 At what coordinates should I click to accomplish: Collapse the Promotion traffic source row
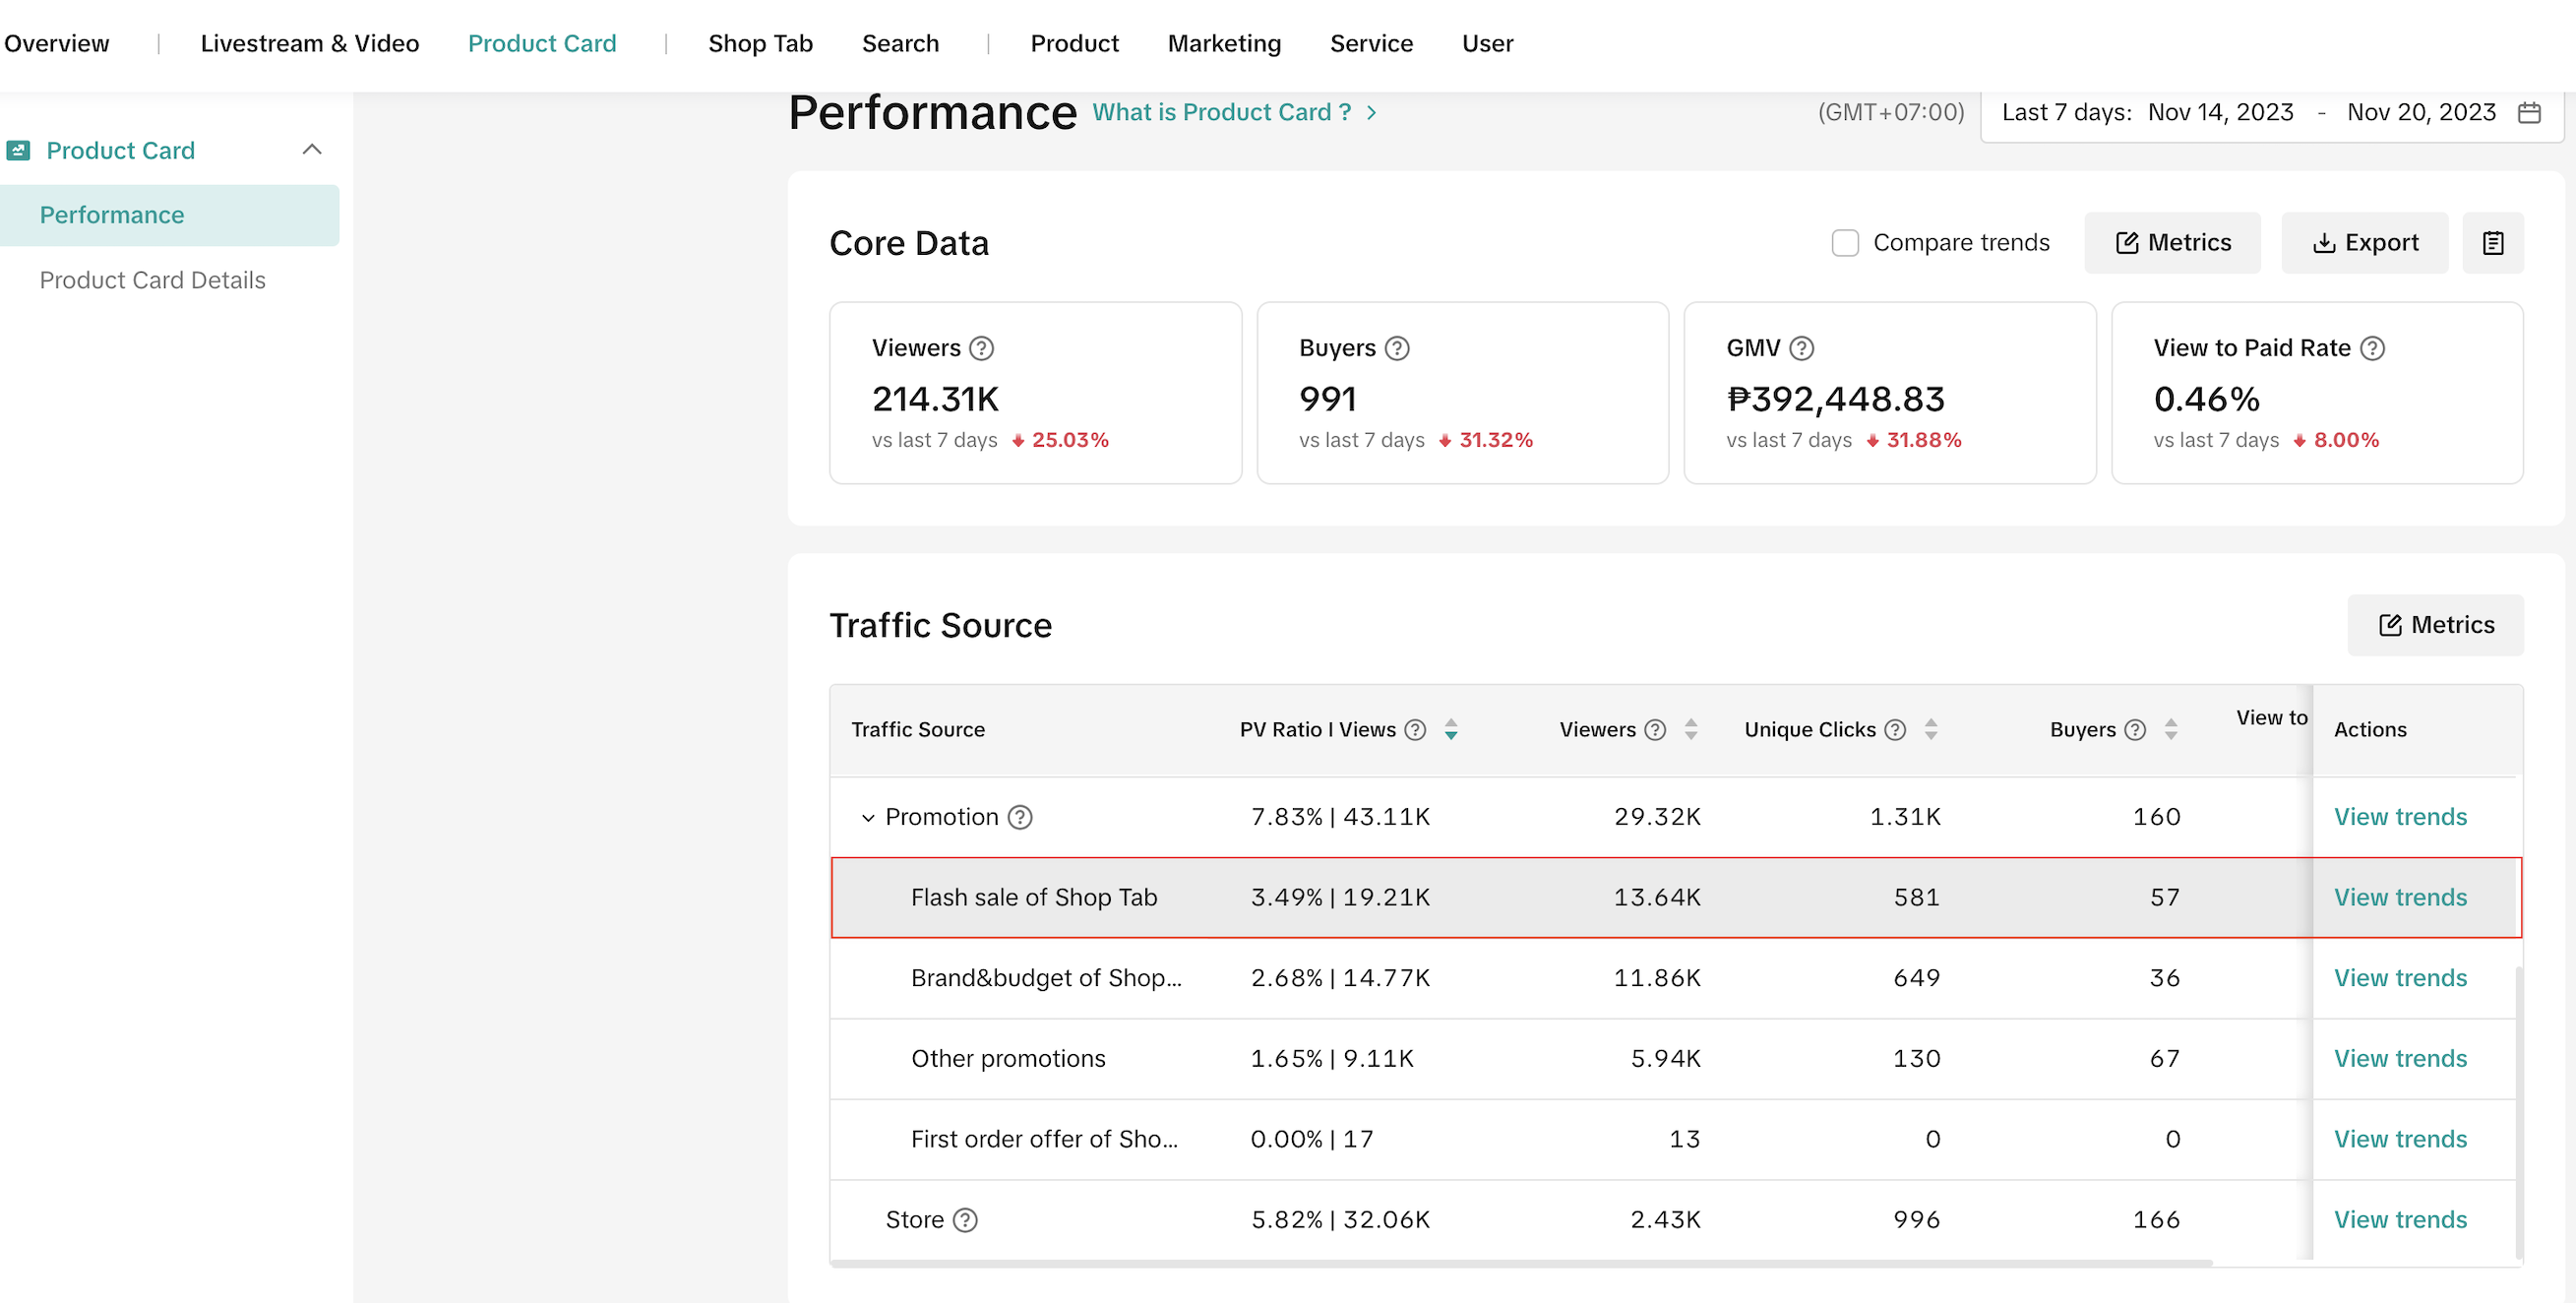867,818
